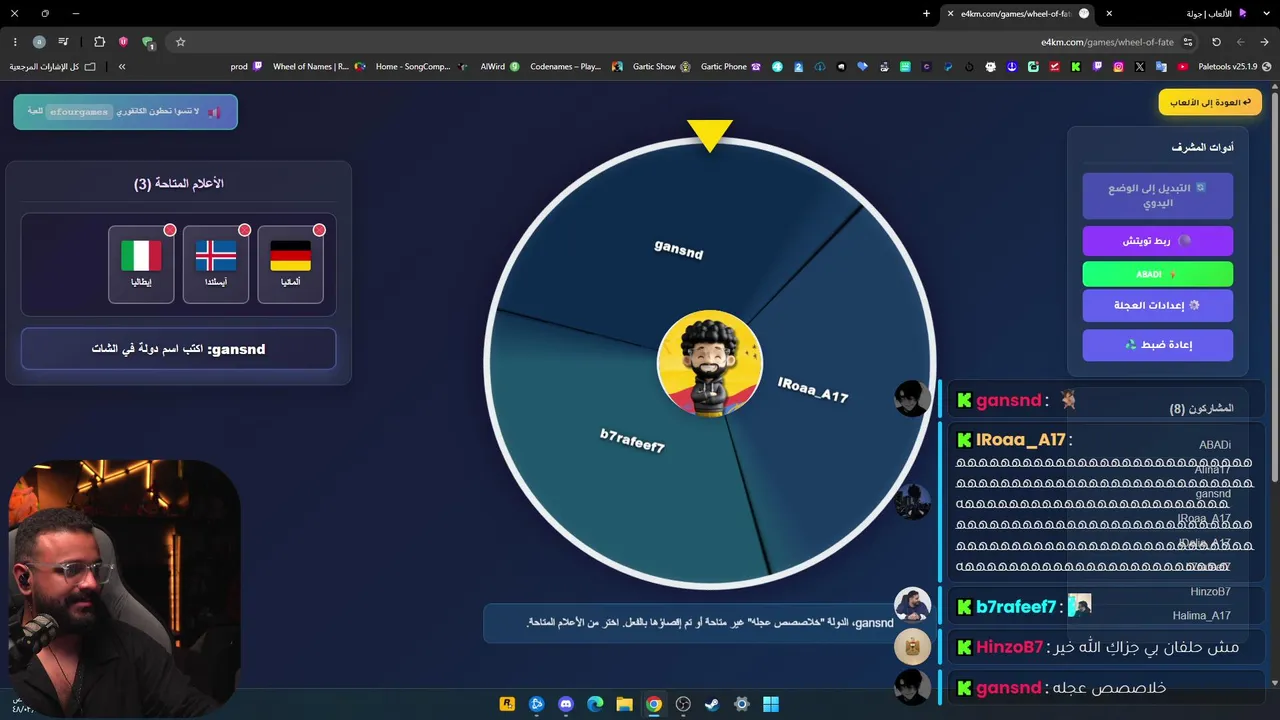Open the كل الإشارات المرجعية bookmarks folder
1280x720 pixels.
tap(53, 67)
